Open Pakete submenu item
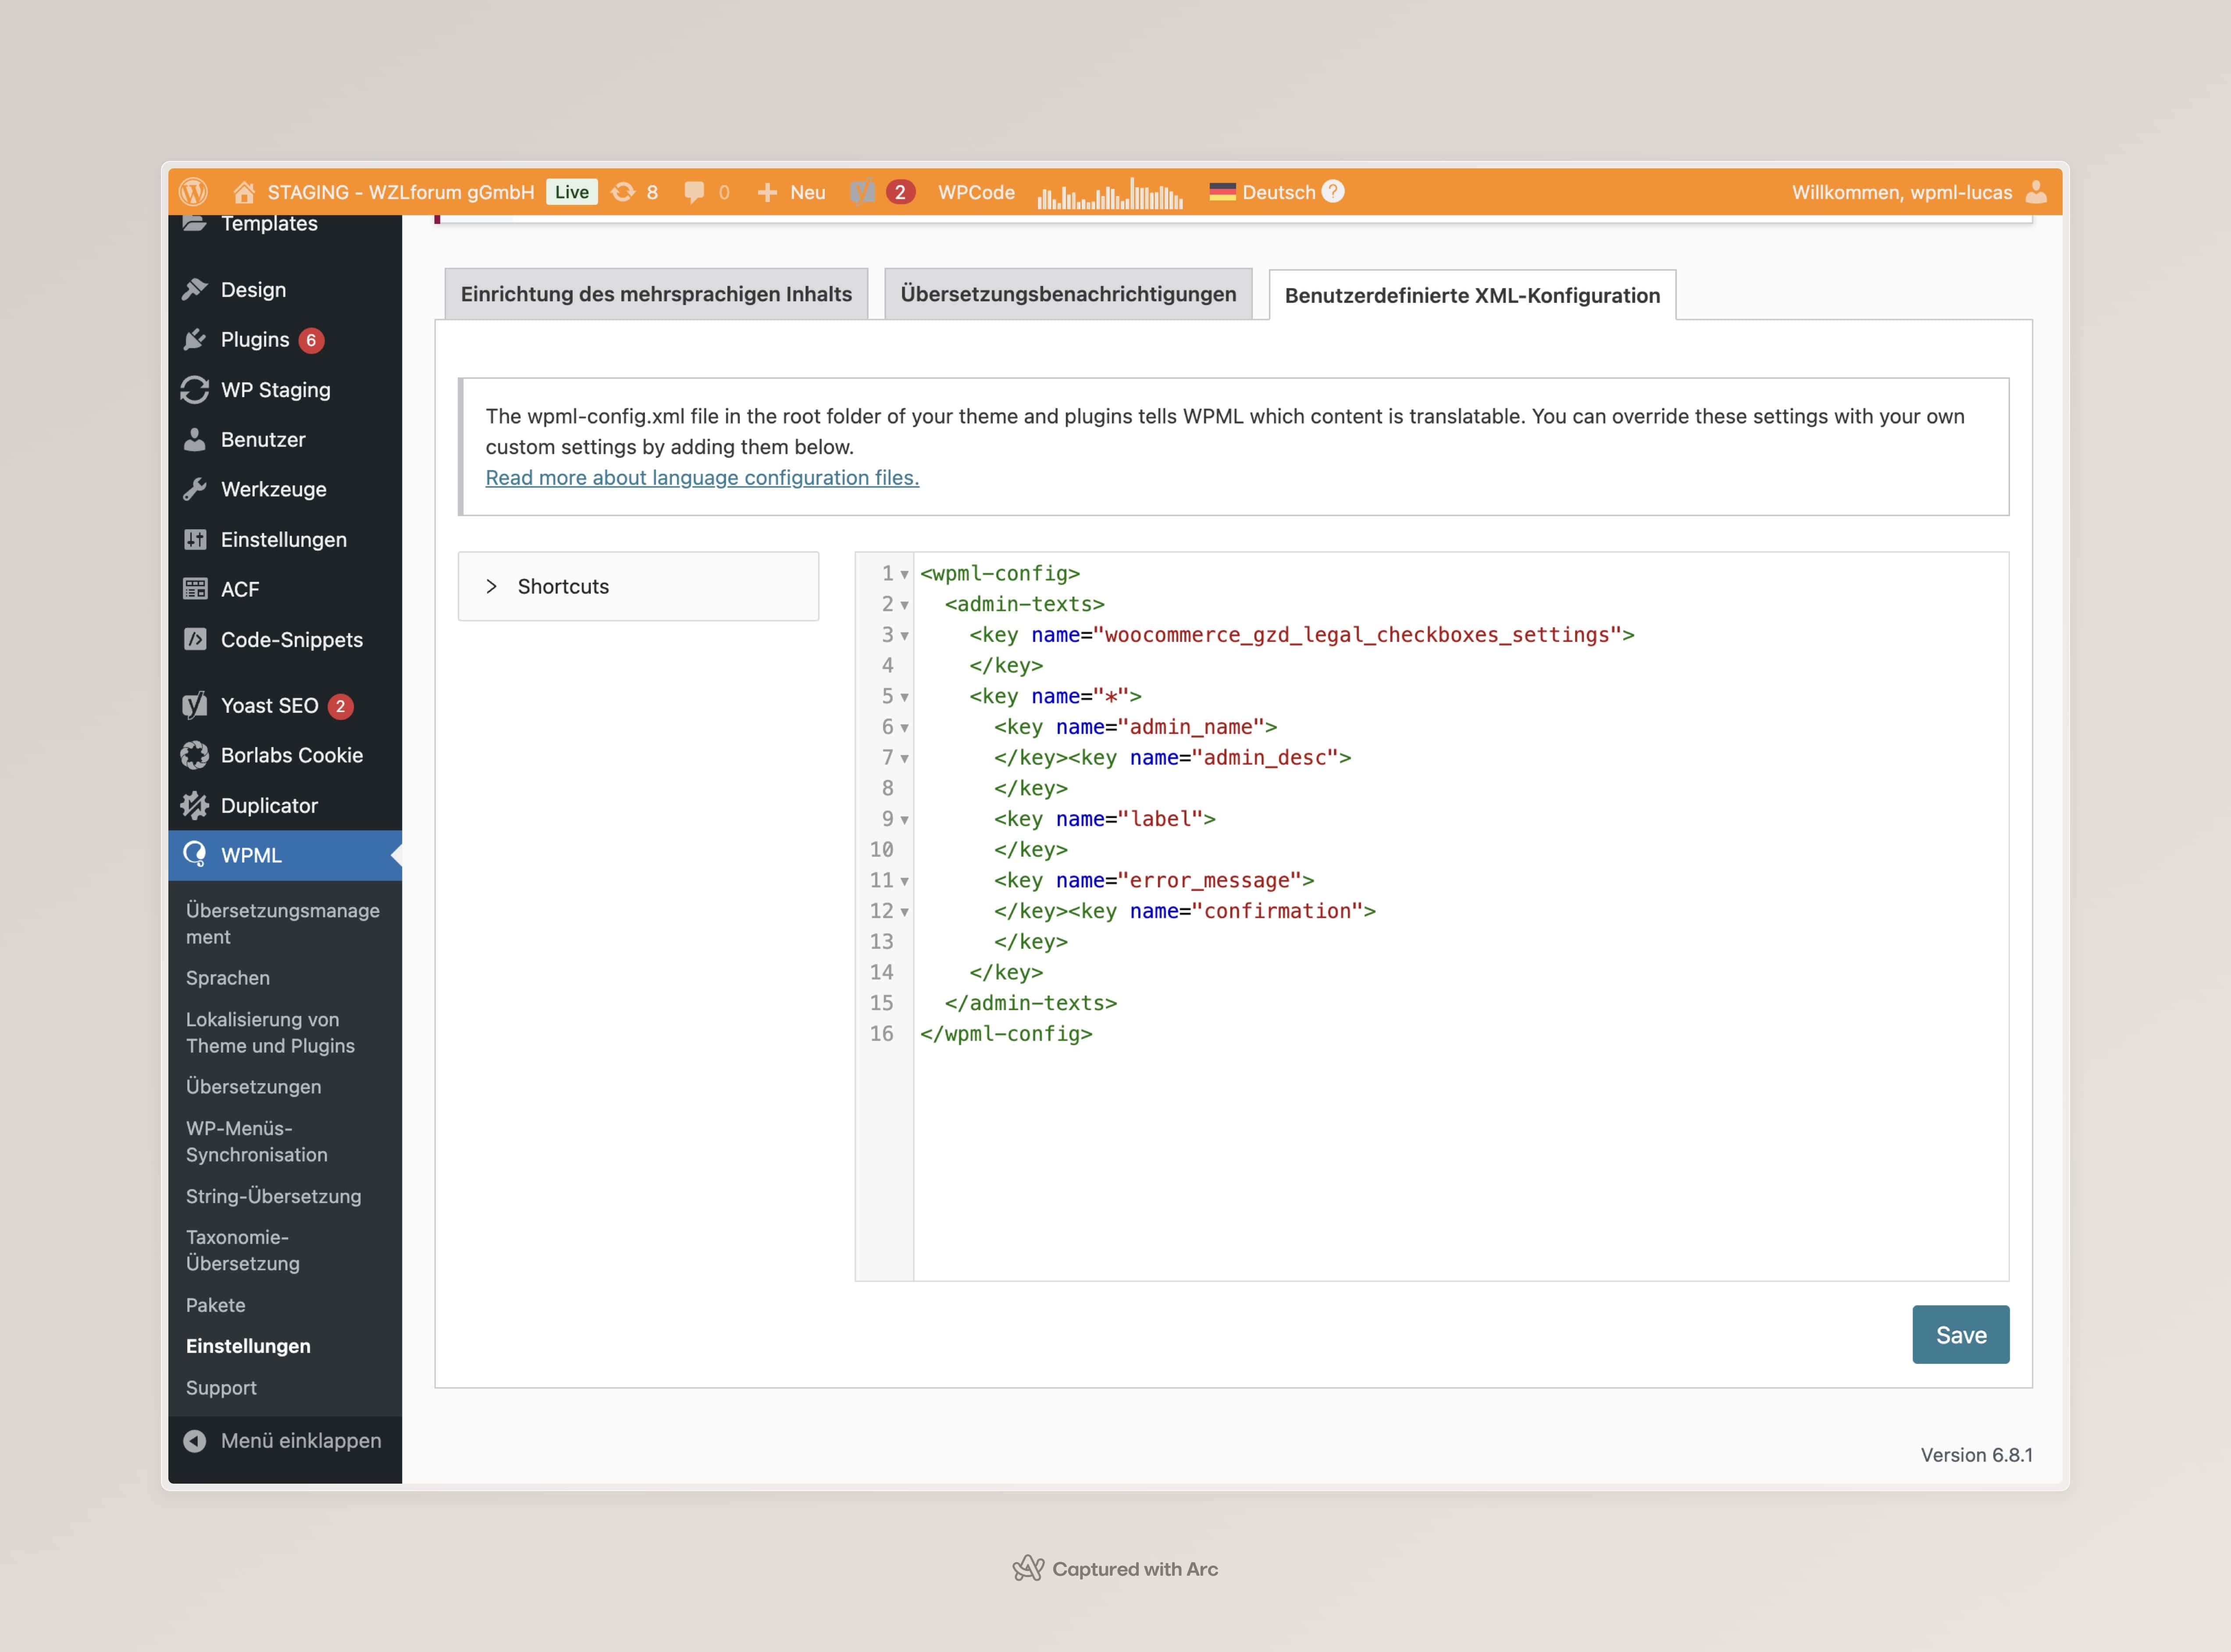 [x=216, y=1305]
